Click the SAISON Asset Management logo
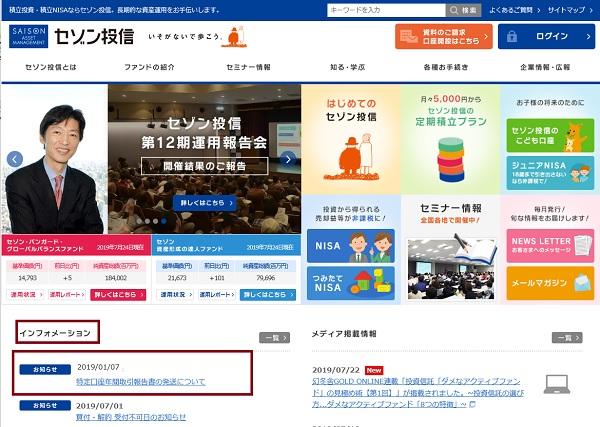 tap(29, 36)
